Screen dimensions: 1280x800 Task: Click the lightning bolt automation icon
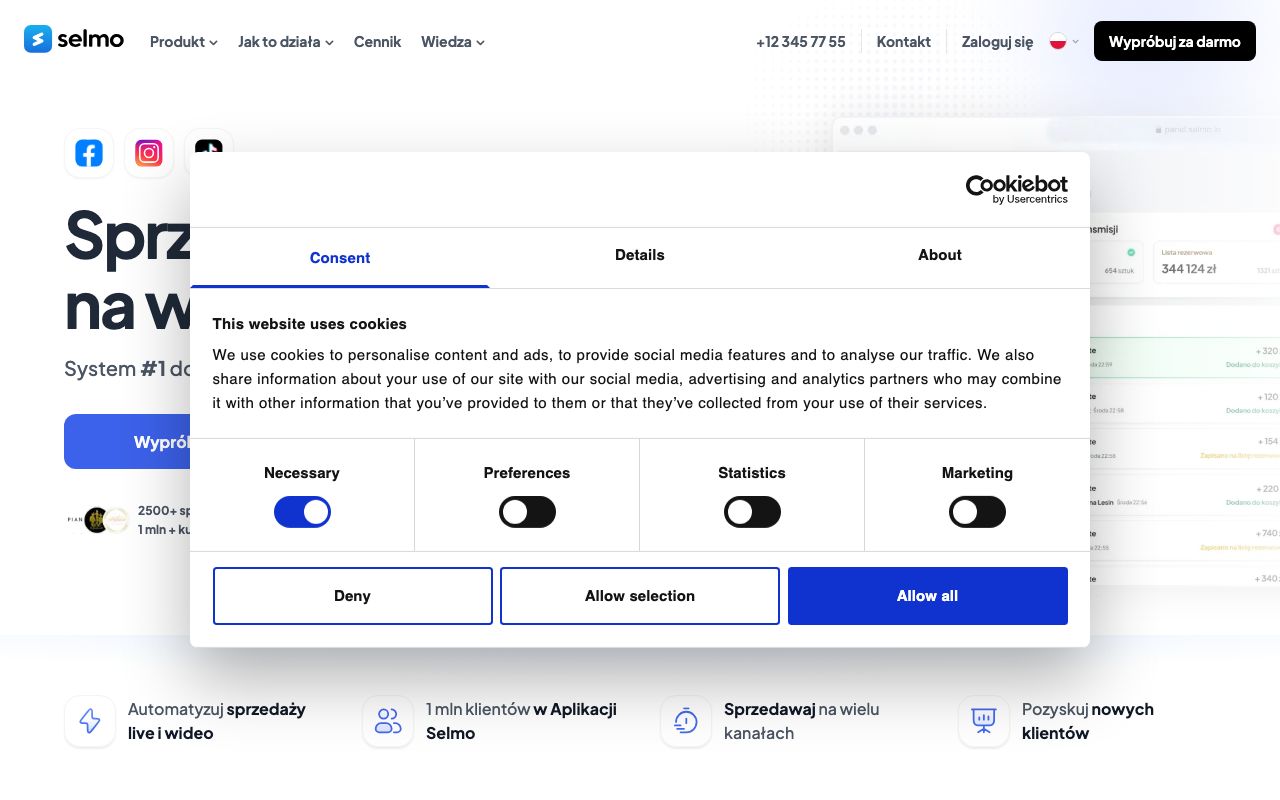tap(90, 721)
